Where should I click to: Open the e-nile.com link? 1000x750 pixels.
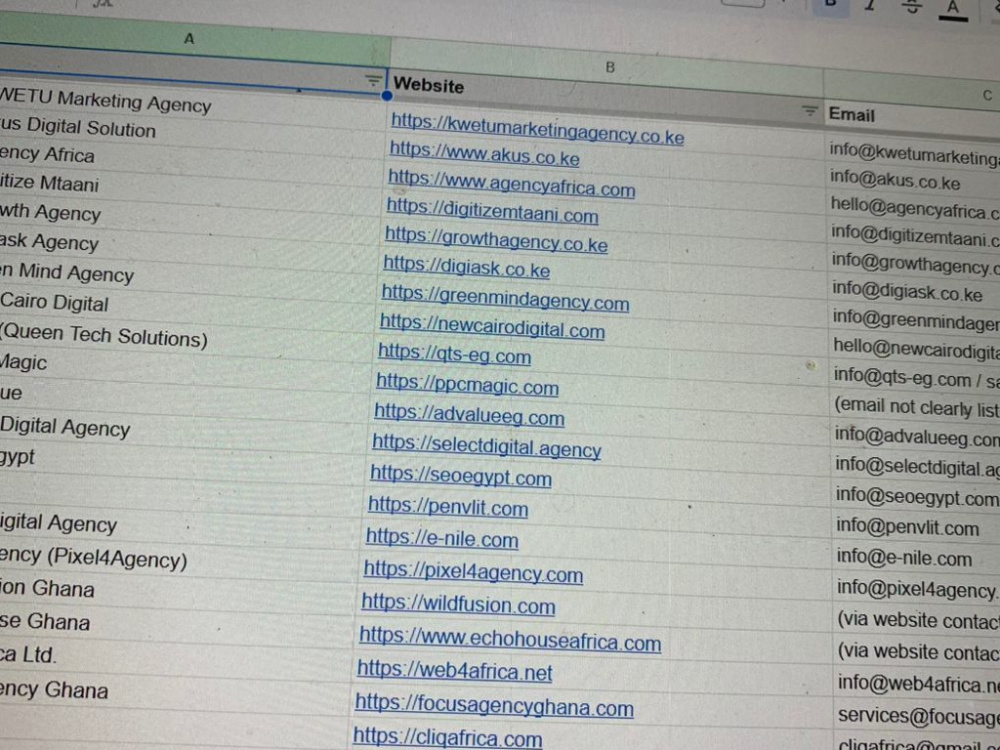(x=442, y=538)
